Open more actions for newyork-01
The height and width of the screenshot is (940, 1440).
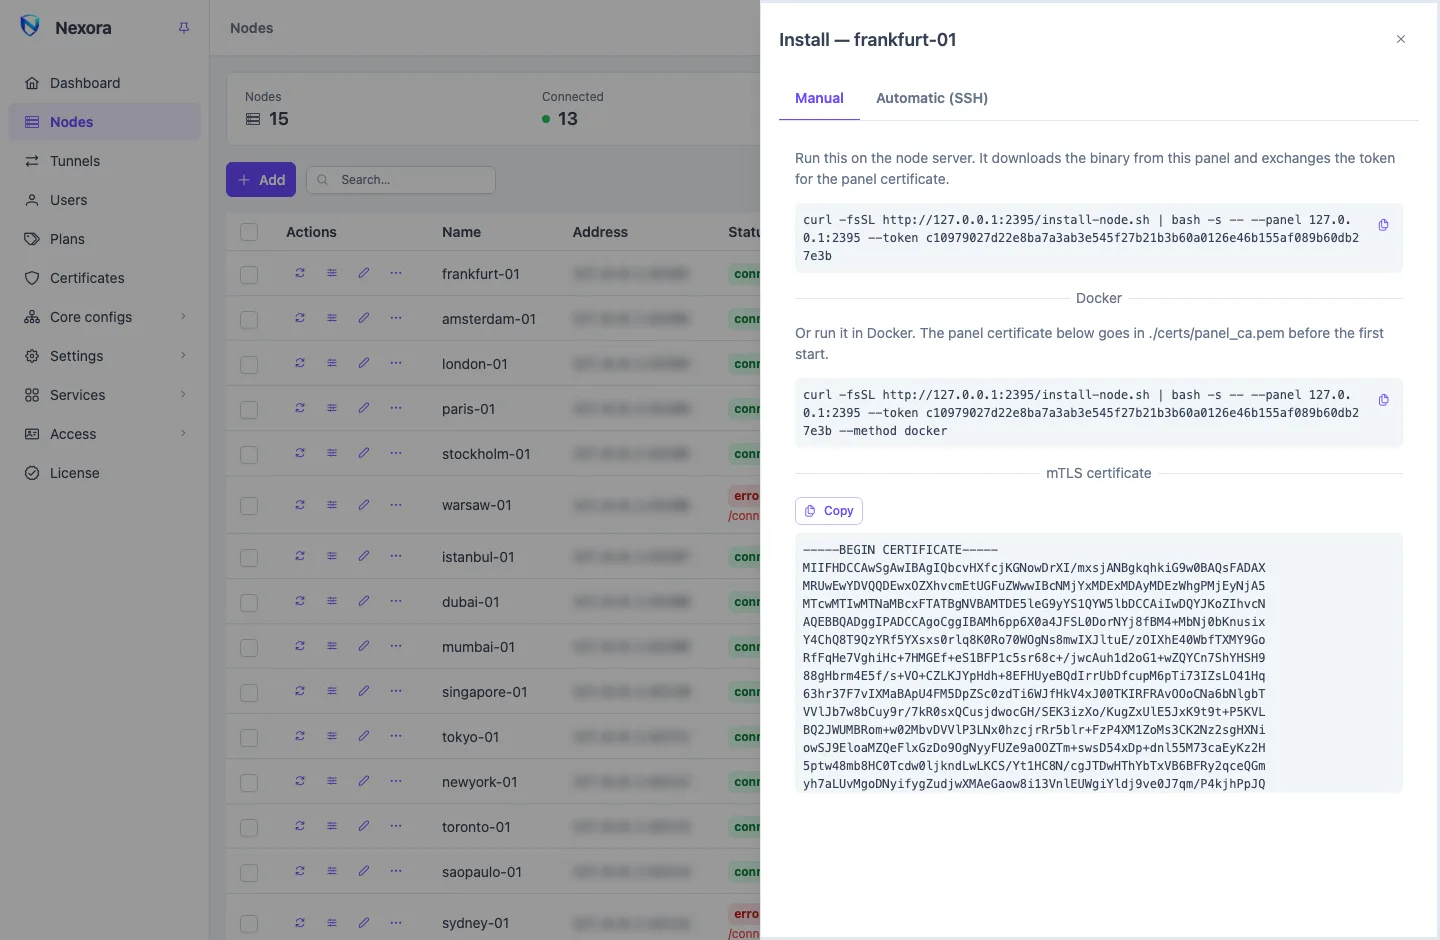tap(396, 781)
